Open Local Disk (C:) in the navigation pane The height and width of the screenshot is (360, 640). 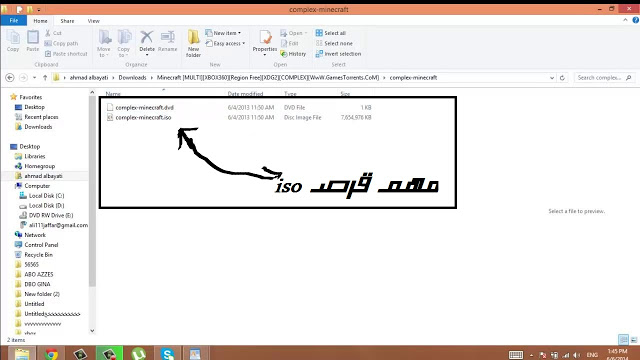click(46, 196)
